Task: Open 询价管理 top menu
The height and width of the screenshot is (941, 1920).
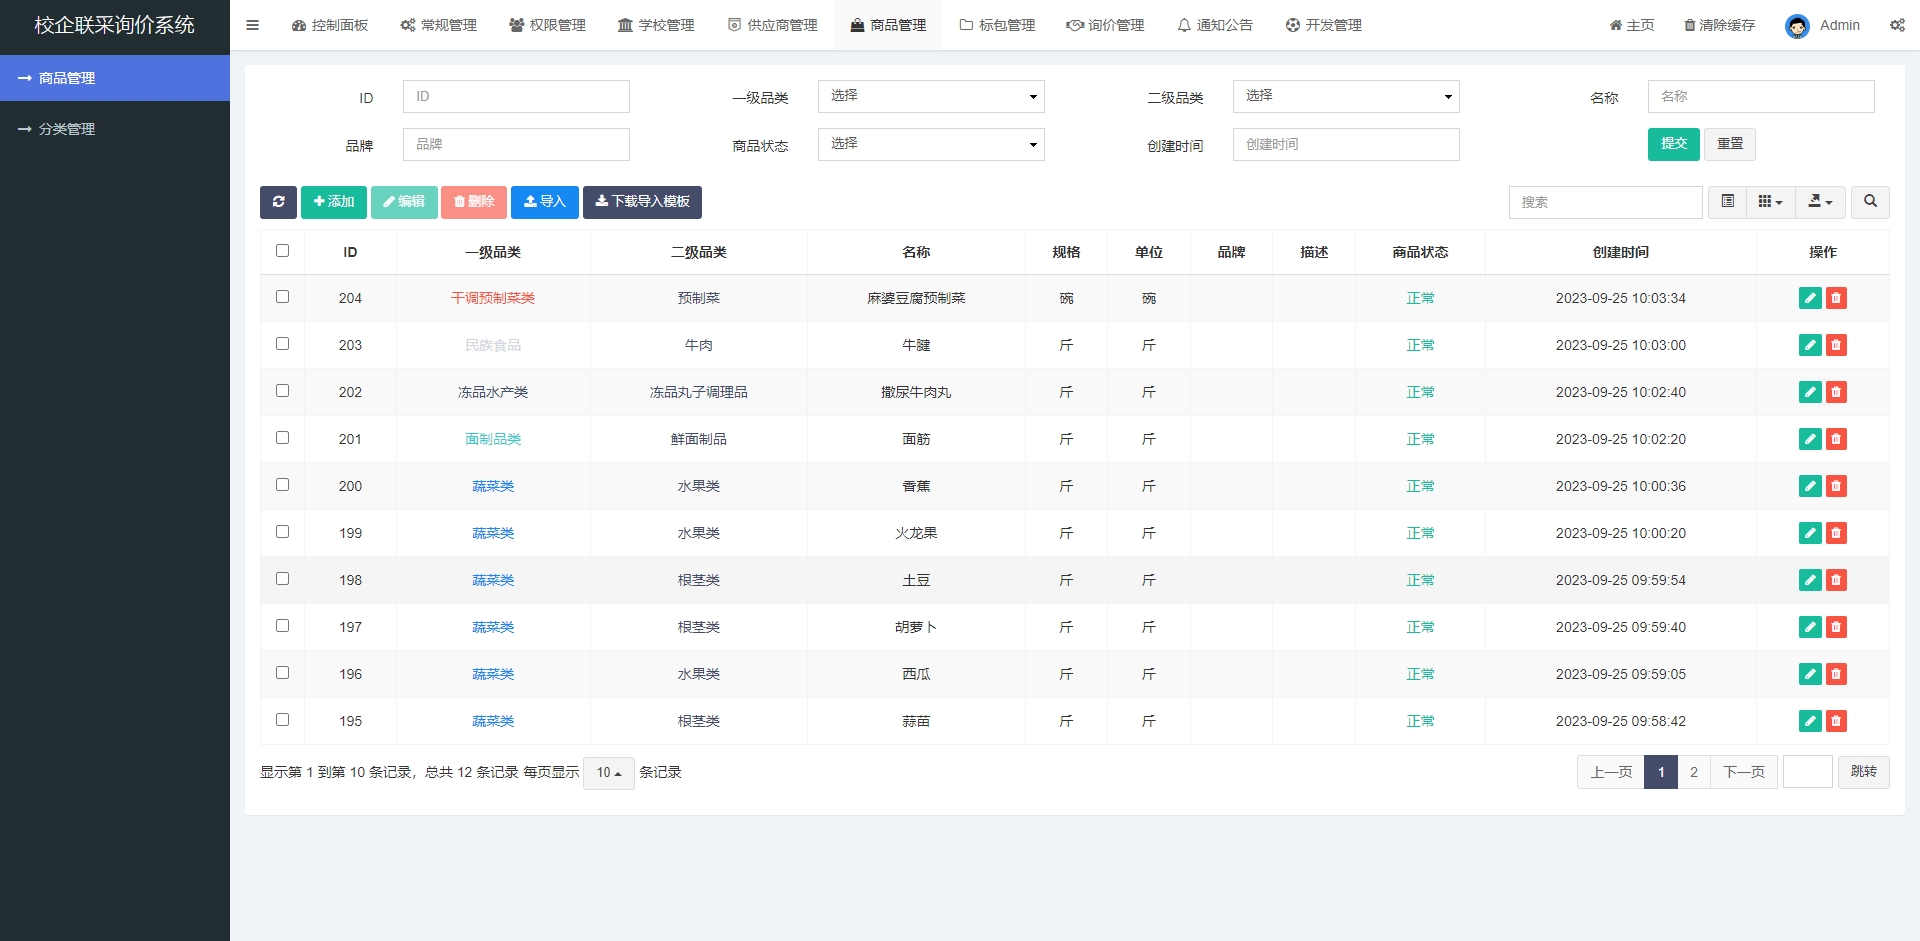Action: coord(1105,25)
